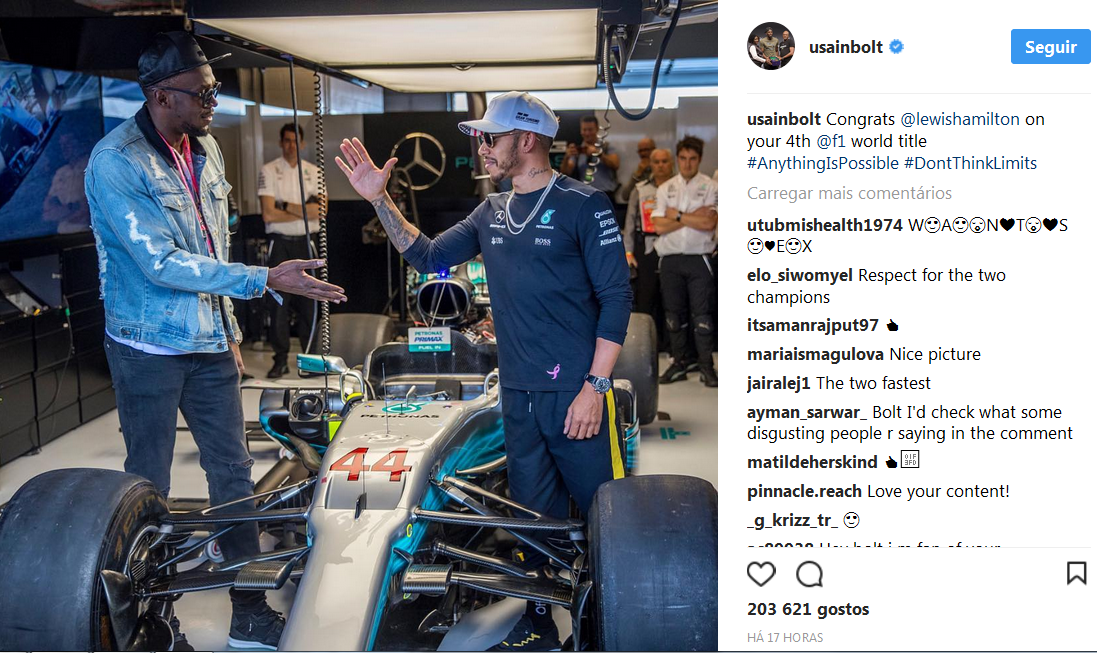Open the @lewishamilton mention link

960,120
